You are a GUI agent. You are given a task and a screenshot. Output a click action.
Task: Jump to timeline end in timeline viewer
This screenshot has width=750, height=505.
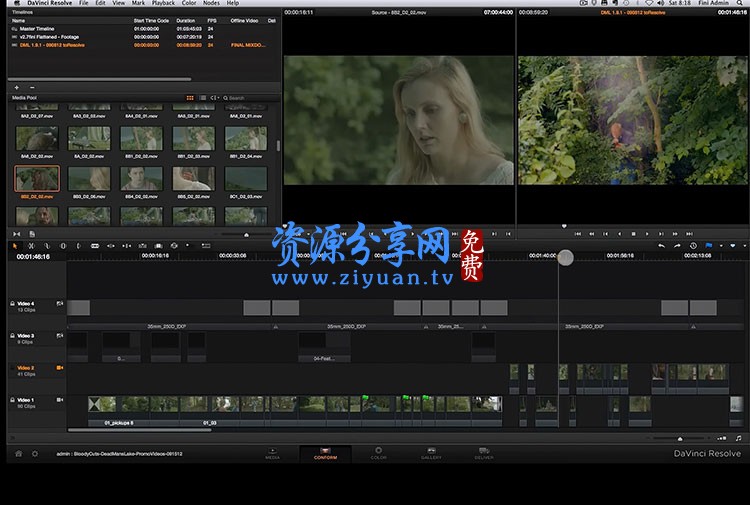pos(689,234)
